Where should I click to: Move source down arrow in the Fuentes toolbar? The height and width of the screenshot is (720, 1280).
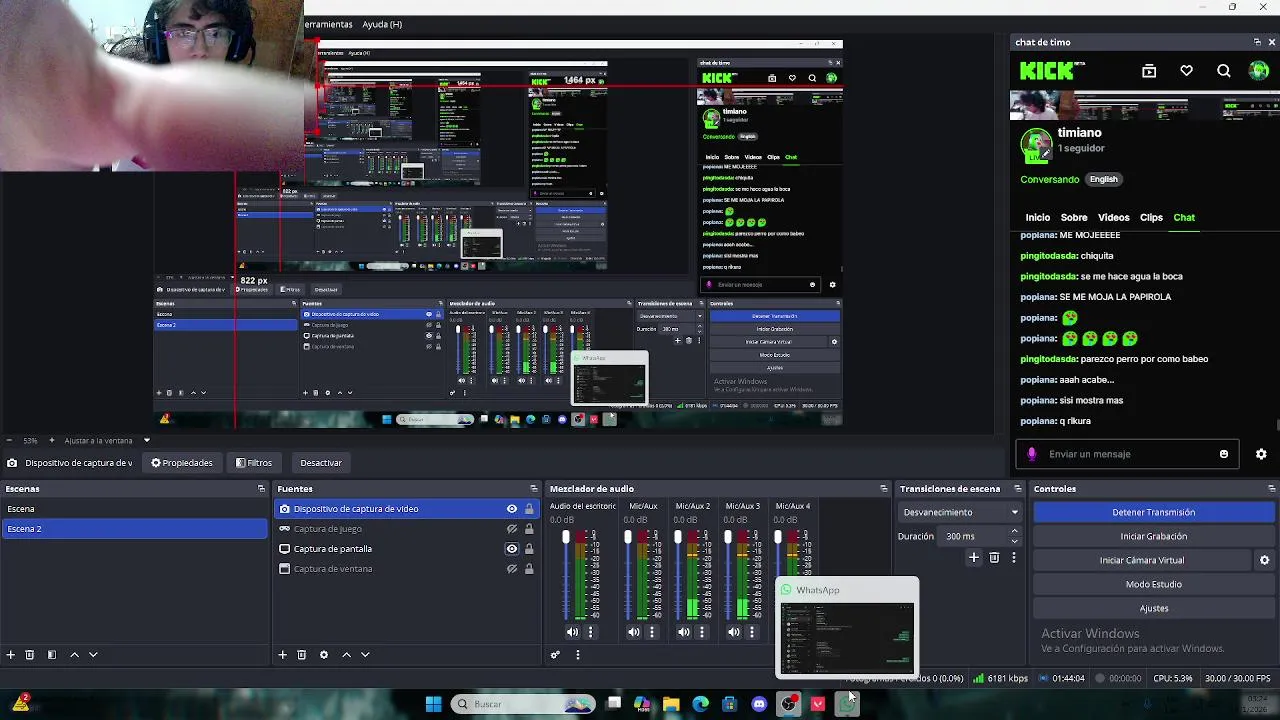(365, 655)
